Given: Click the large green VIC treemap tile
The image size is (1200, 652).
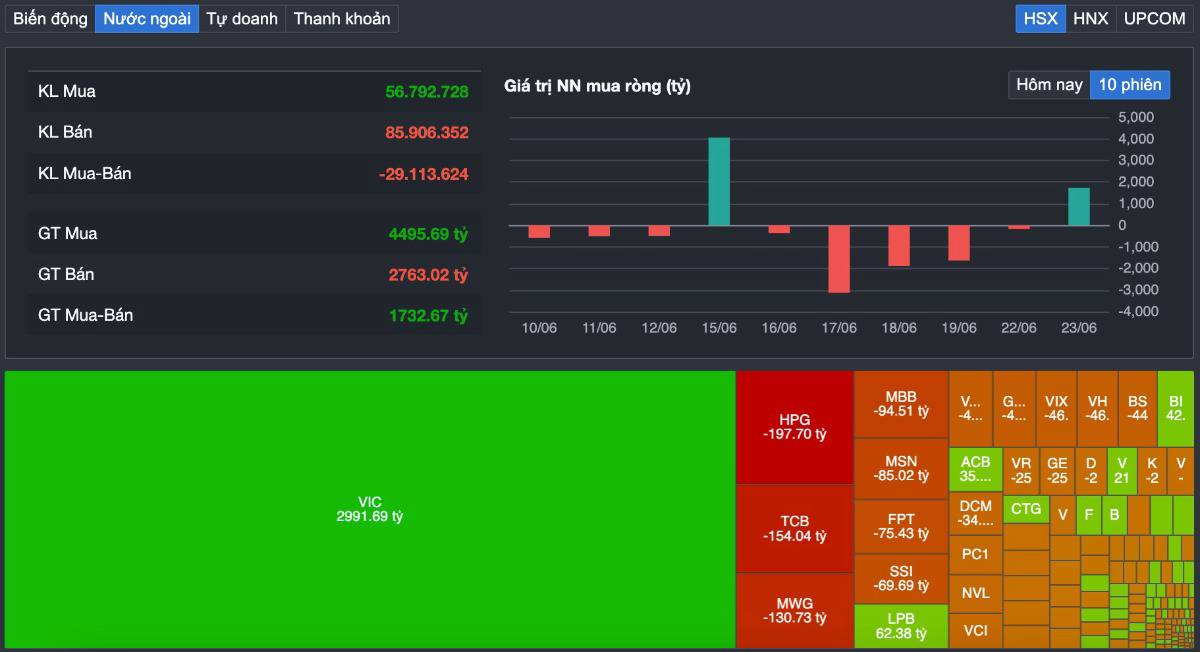Looking at the screenshot, I should tap(370, 509).
